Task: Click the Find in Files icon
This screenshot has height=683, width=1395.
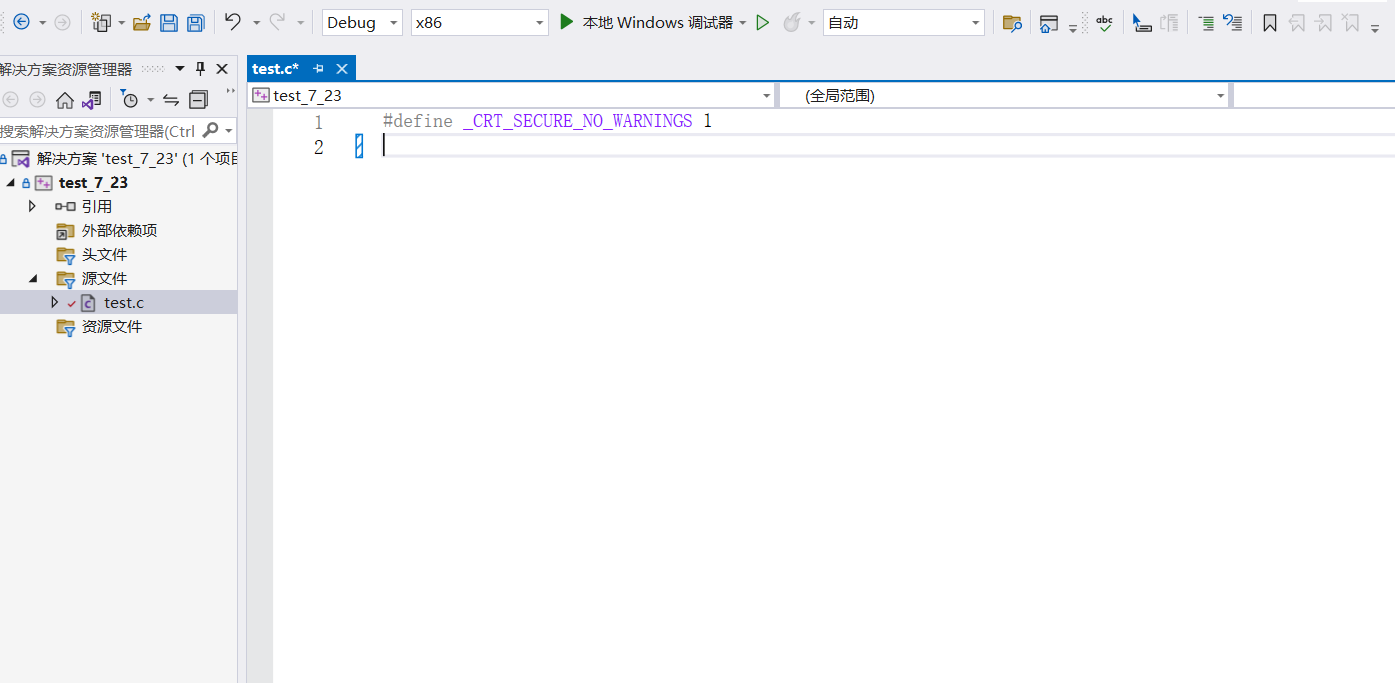Action: tap(1011, 22)
